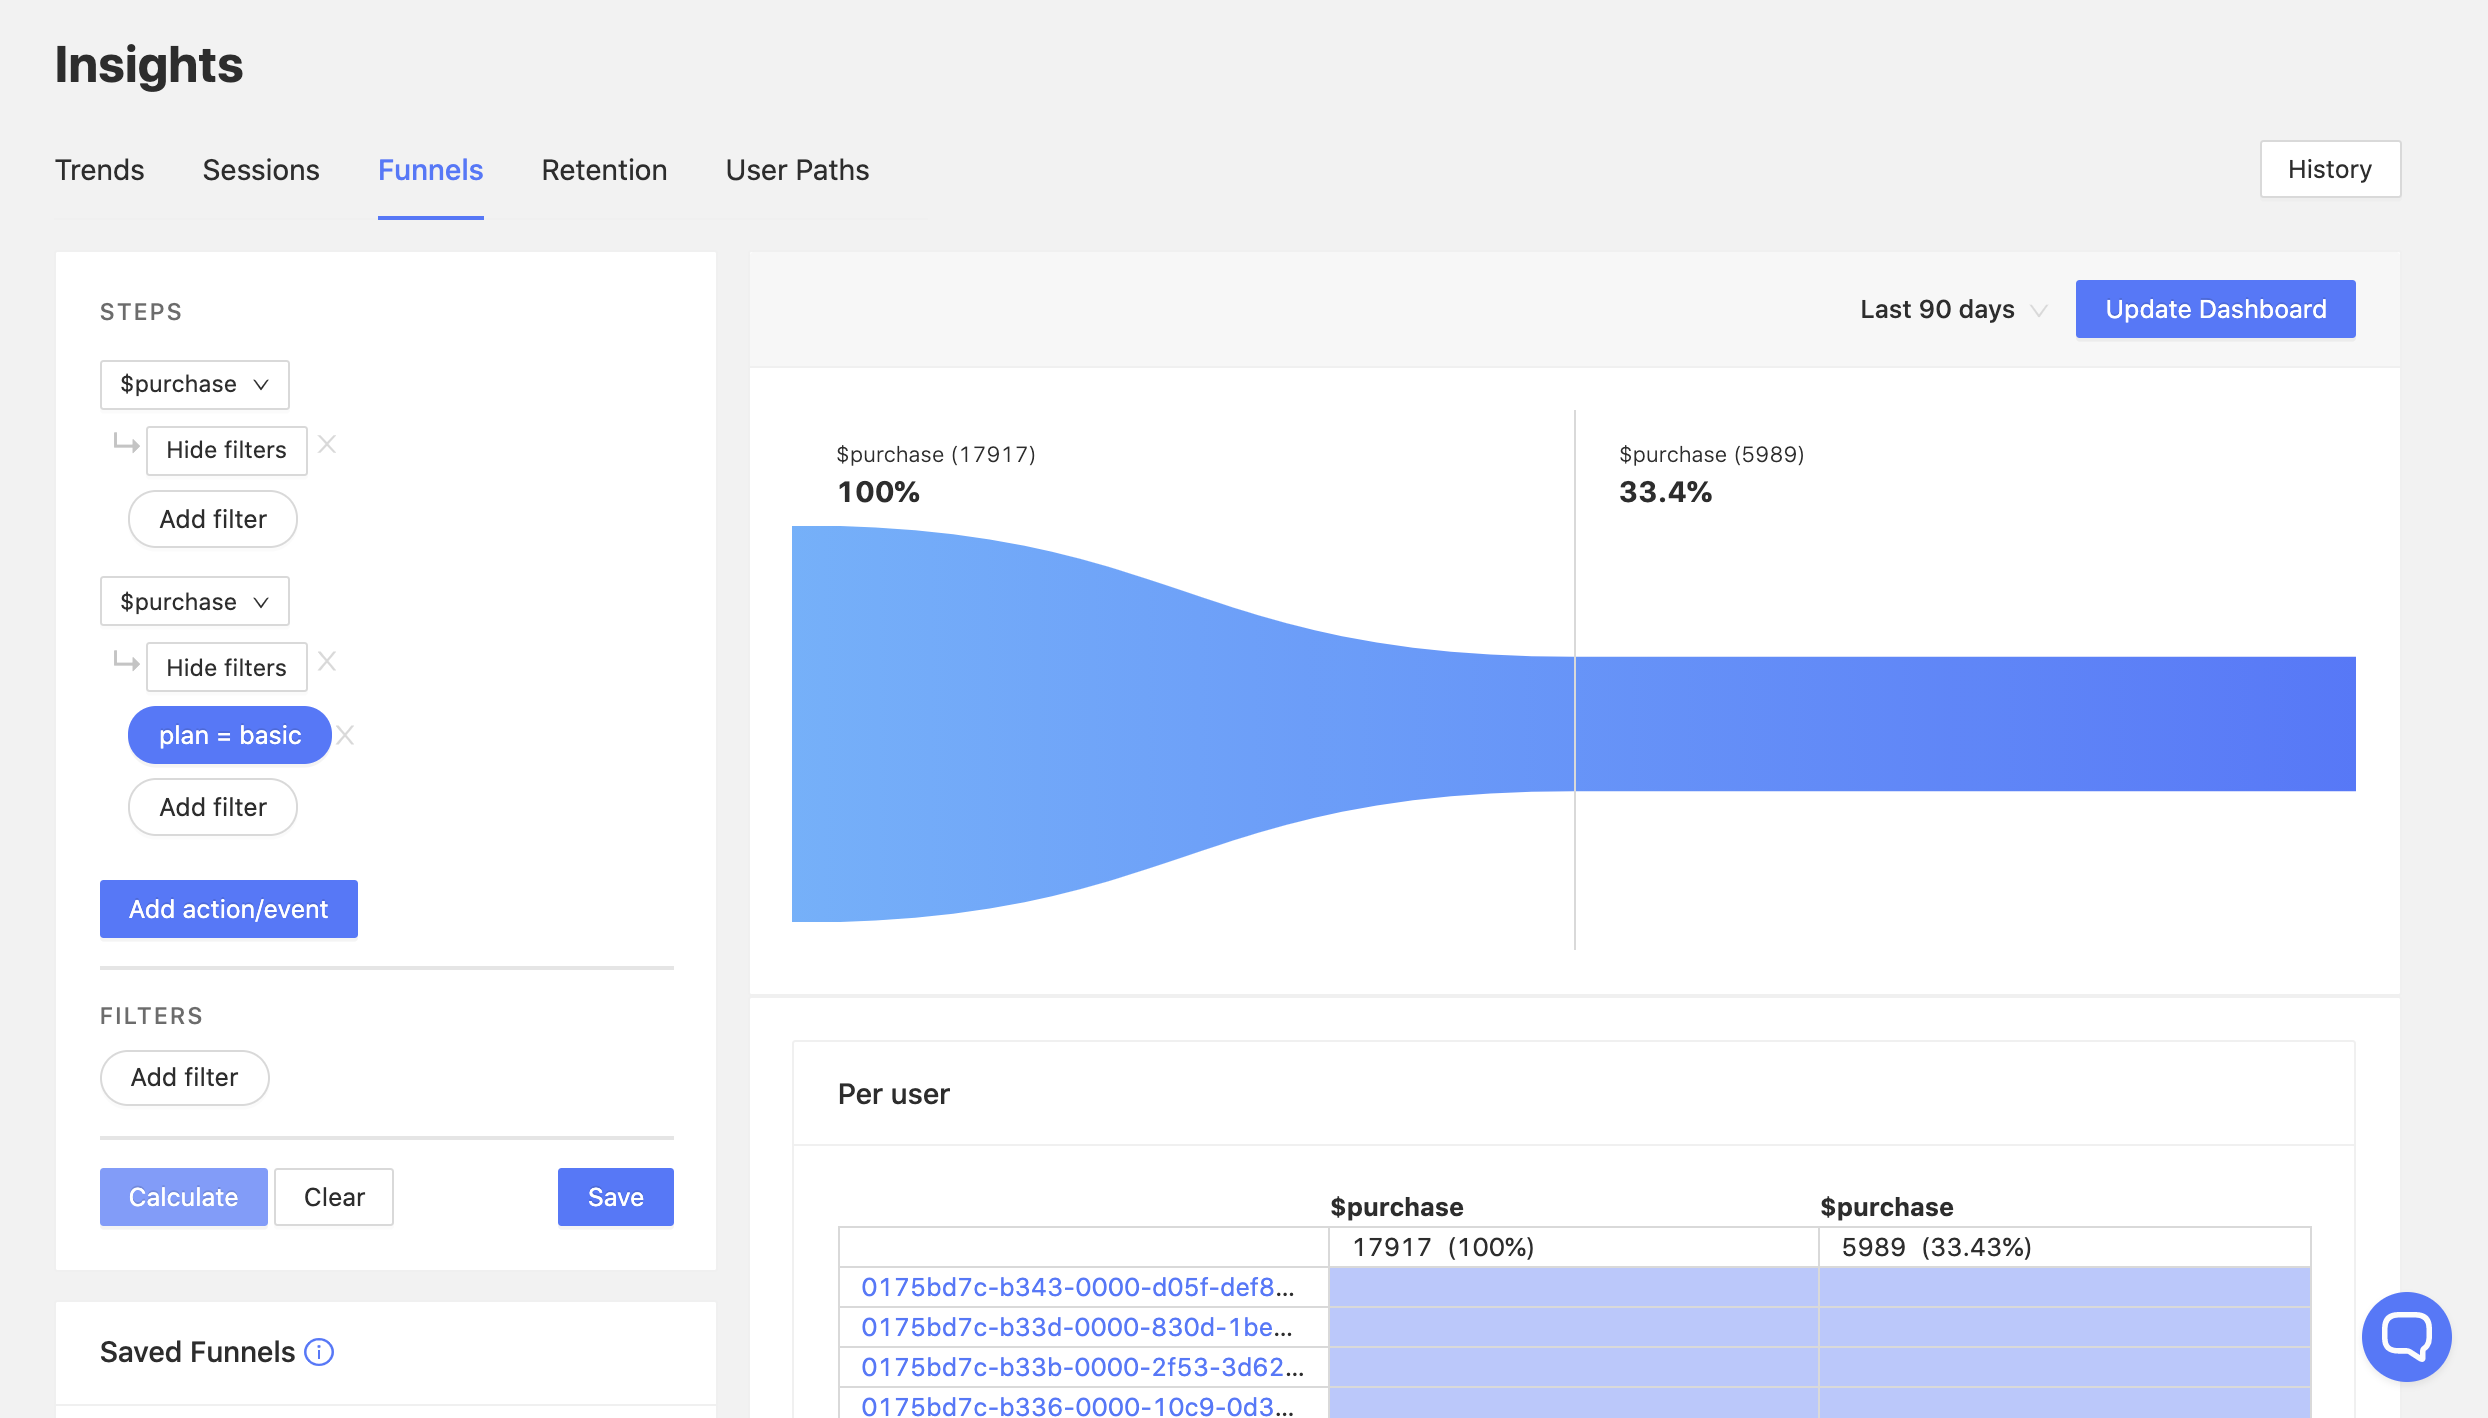Open the second $purchase step dropdown
The width and height of the screenshot is (2488, 1418).
click(x=194, y=602)
